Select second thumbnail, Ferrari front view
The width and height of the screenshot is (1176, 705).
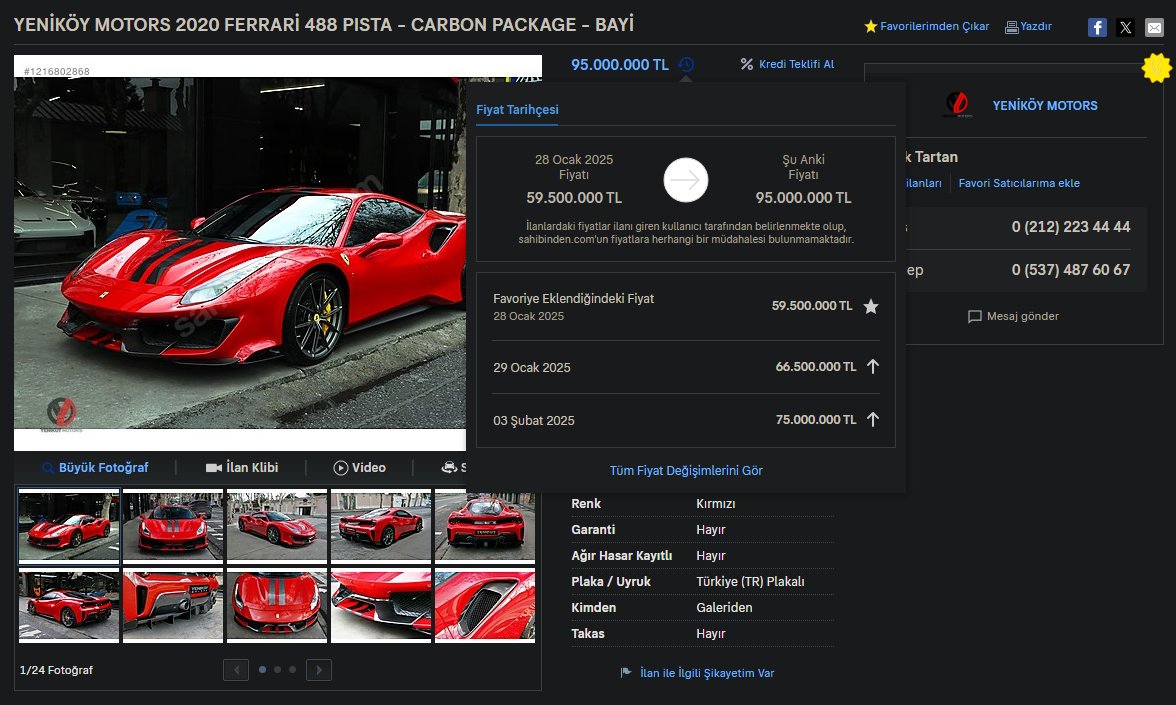172,525
